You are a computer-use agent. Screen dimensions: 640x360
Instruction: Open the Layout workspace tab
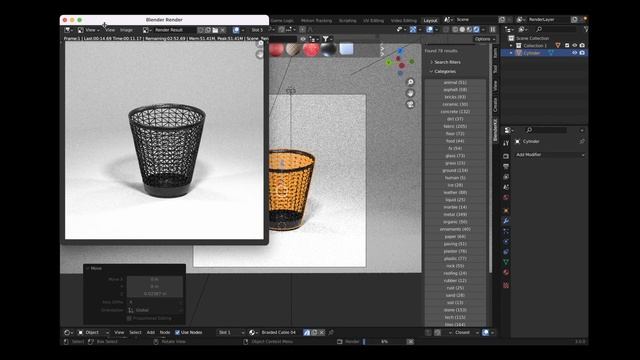(x=430, y=20)
